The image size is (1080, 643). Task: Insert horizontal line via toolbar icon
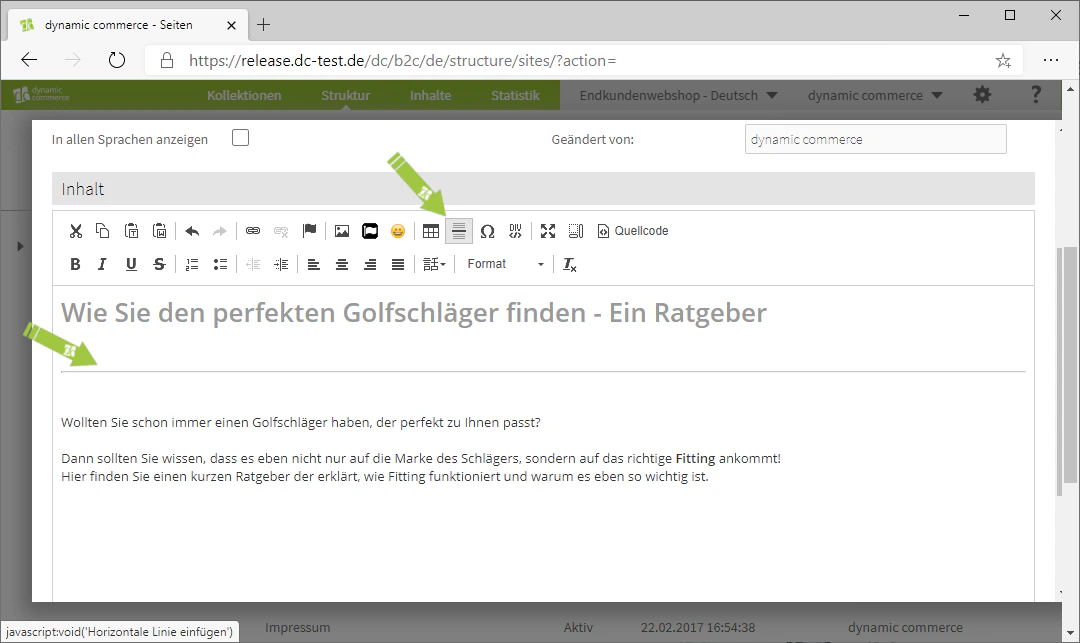click(459, 231)
